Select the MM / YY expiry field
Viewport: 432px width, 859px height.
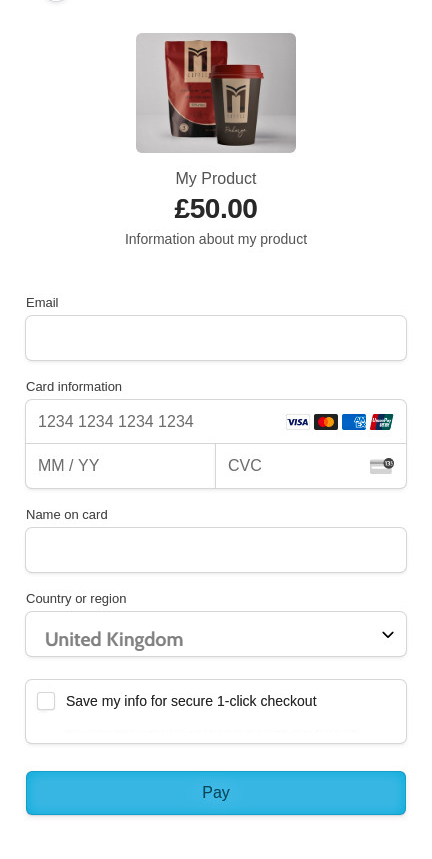(120, 466)
